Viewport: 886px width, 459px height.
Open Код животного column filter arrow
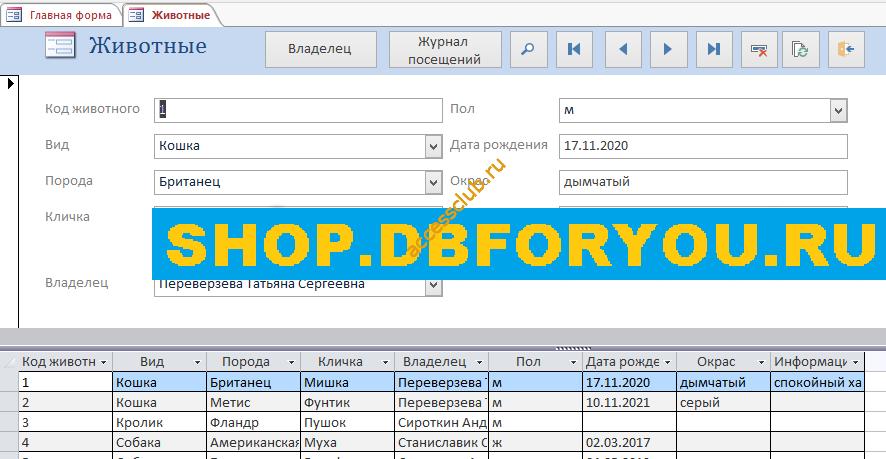[103, 362]
